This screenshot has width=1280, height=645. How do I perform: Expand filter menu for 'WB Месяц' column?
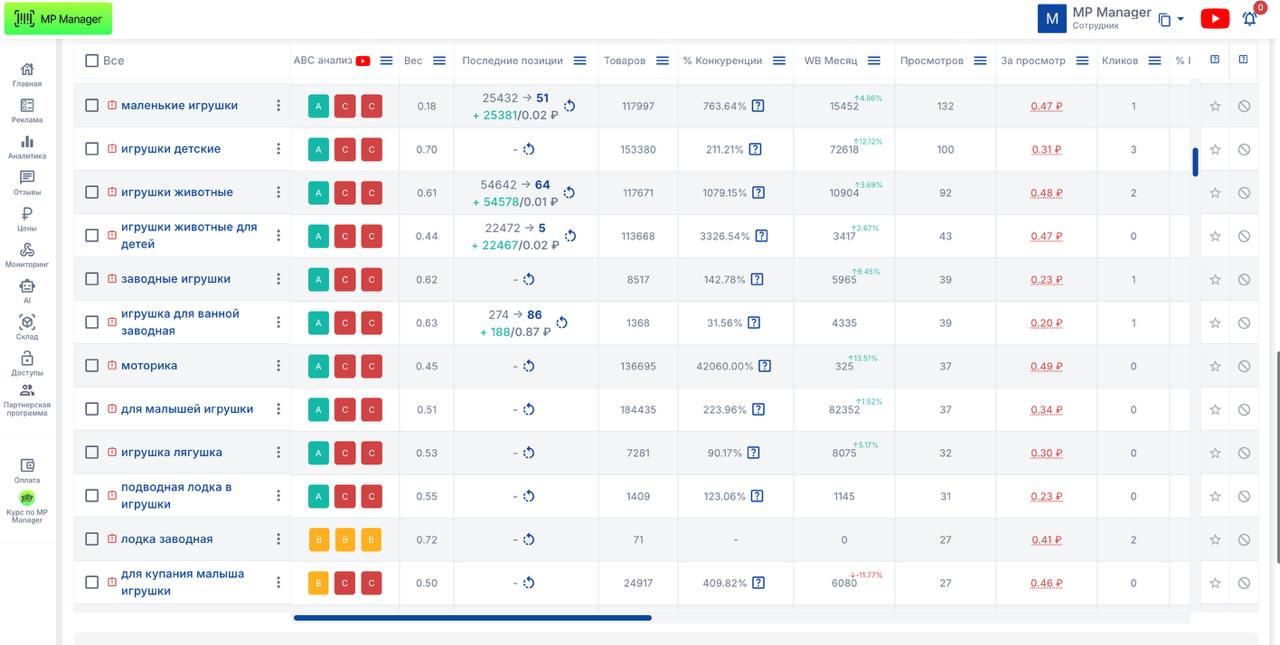[874, 61]
